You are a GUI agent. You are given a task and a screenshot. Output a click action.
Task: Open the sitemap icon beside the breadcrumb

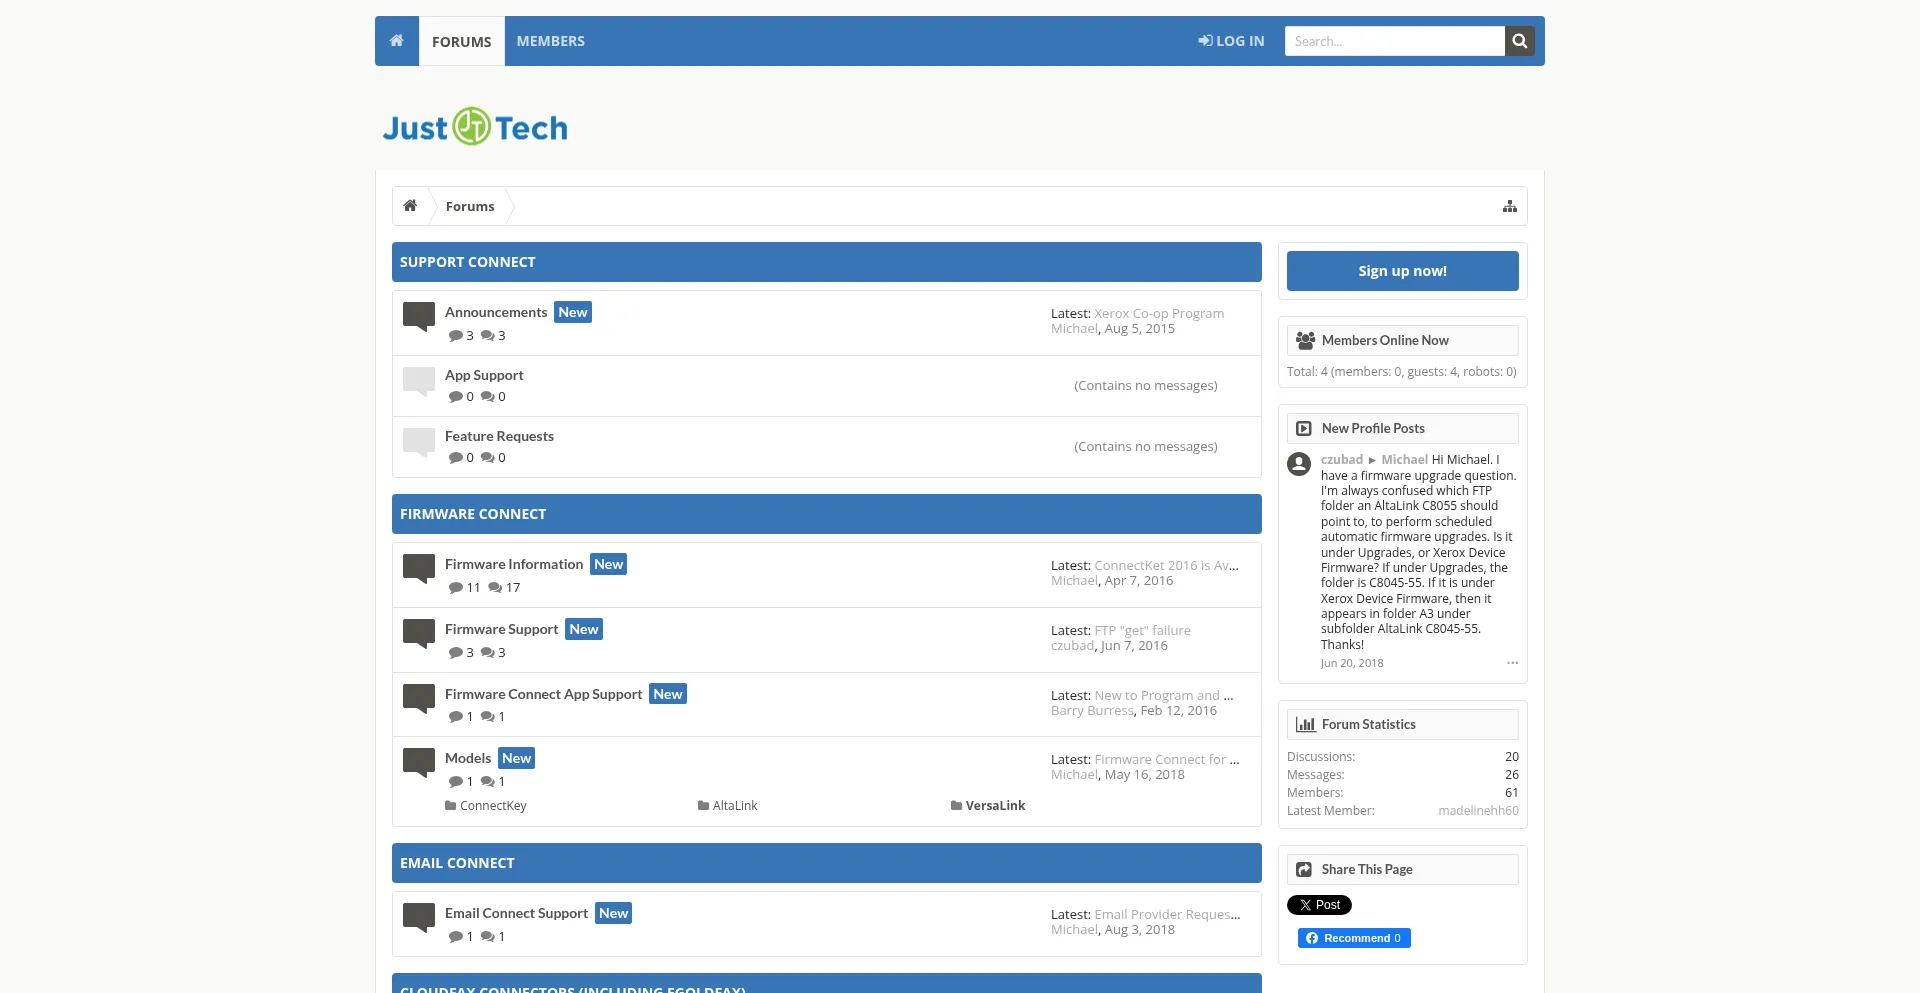click(1509, 206)
